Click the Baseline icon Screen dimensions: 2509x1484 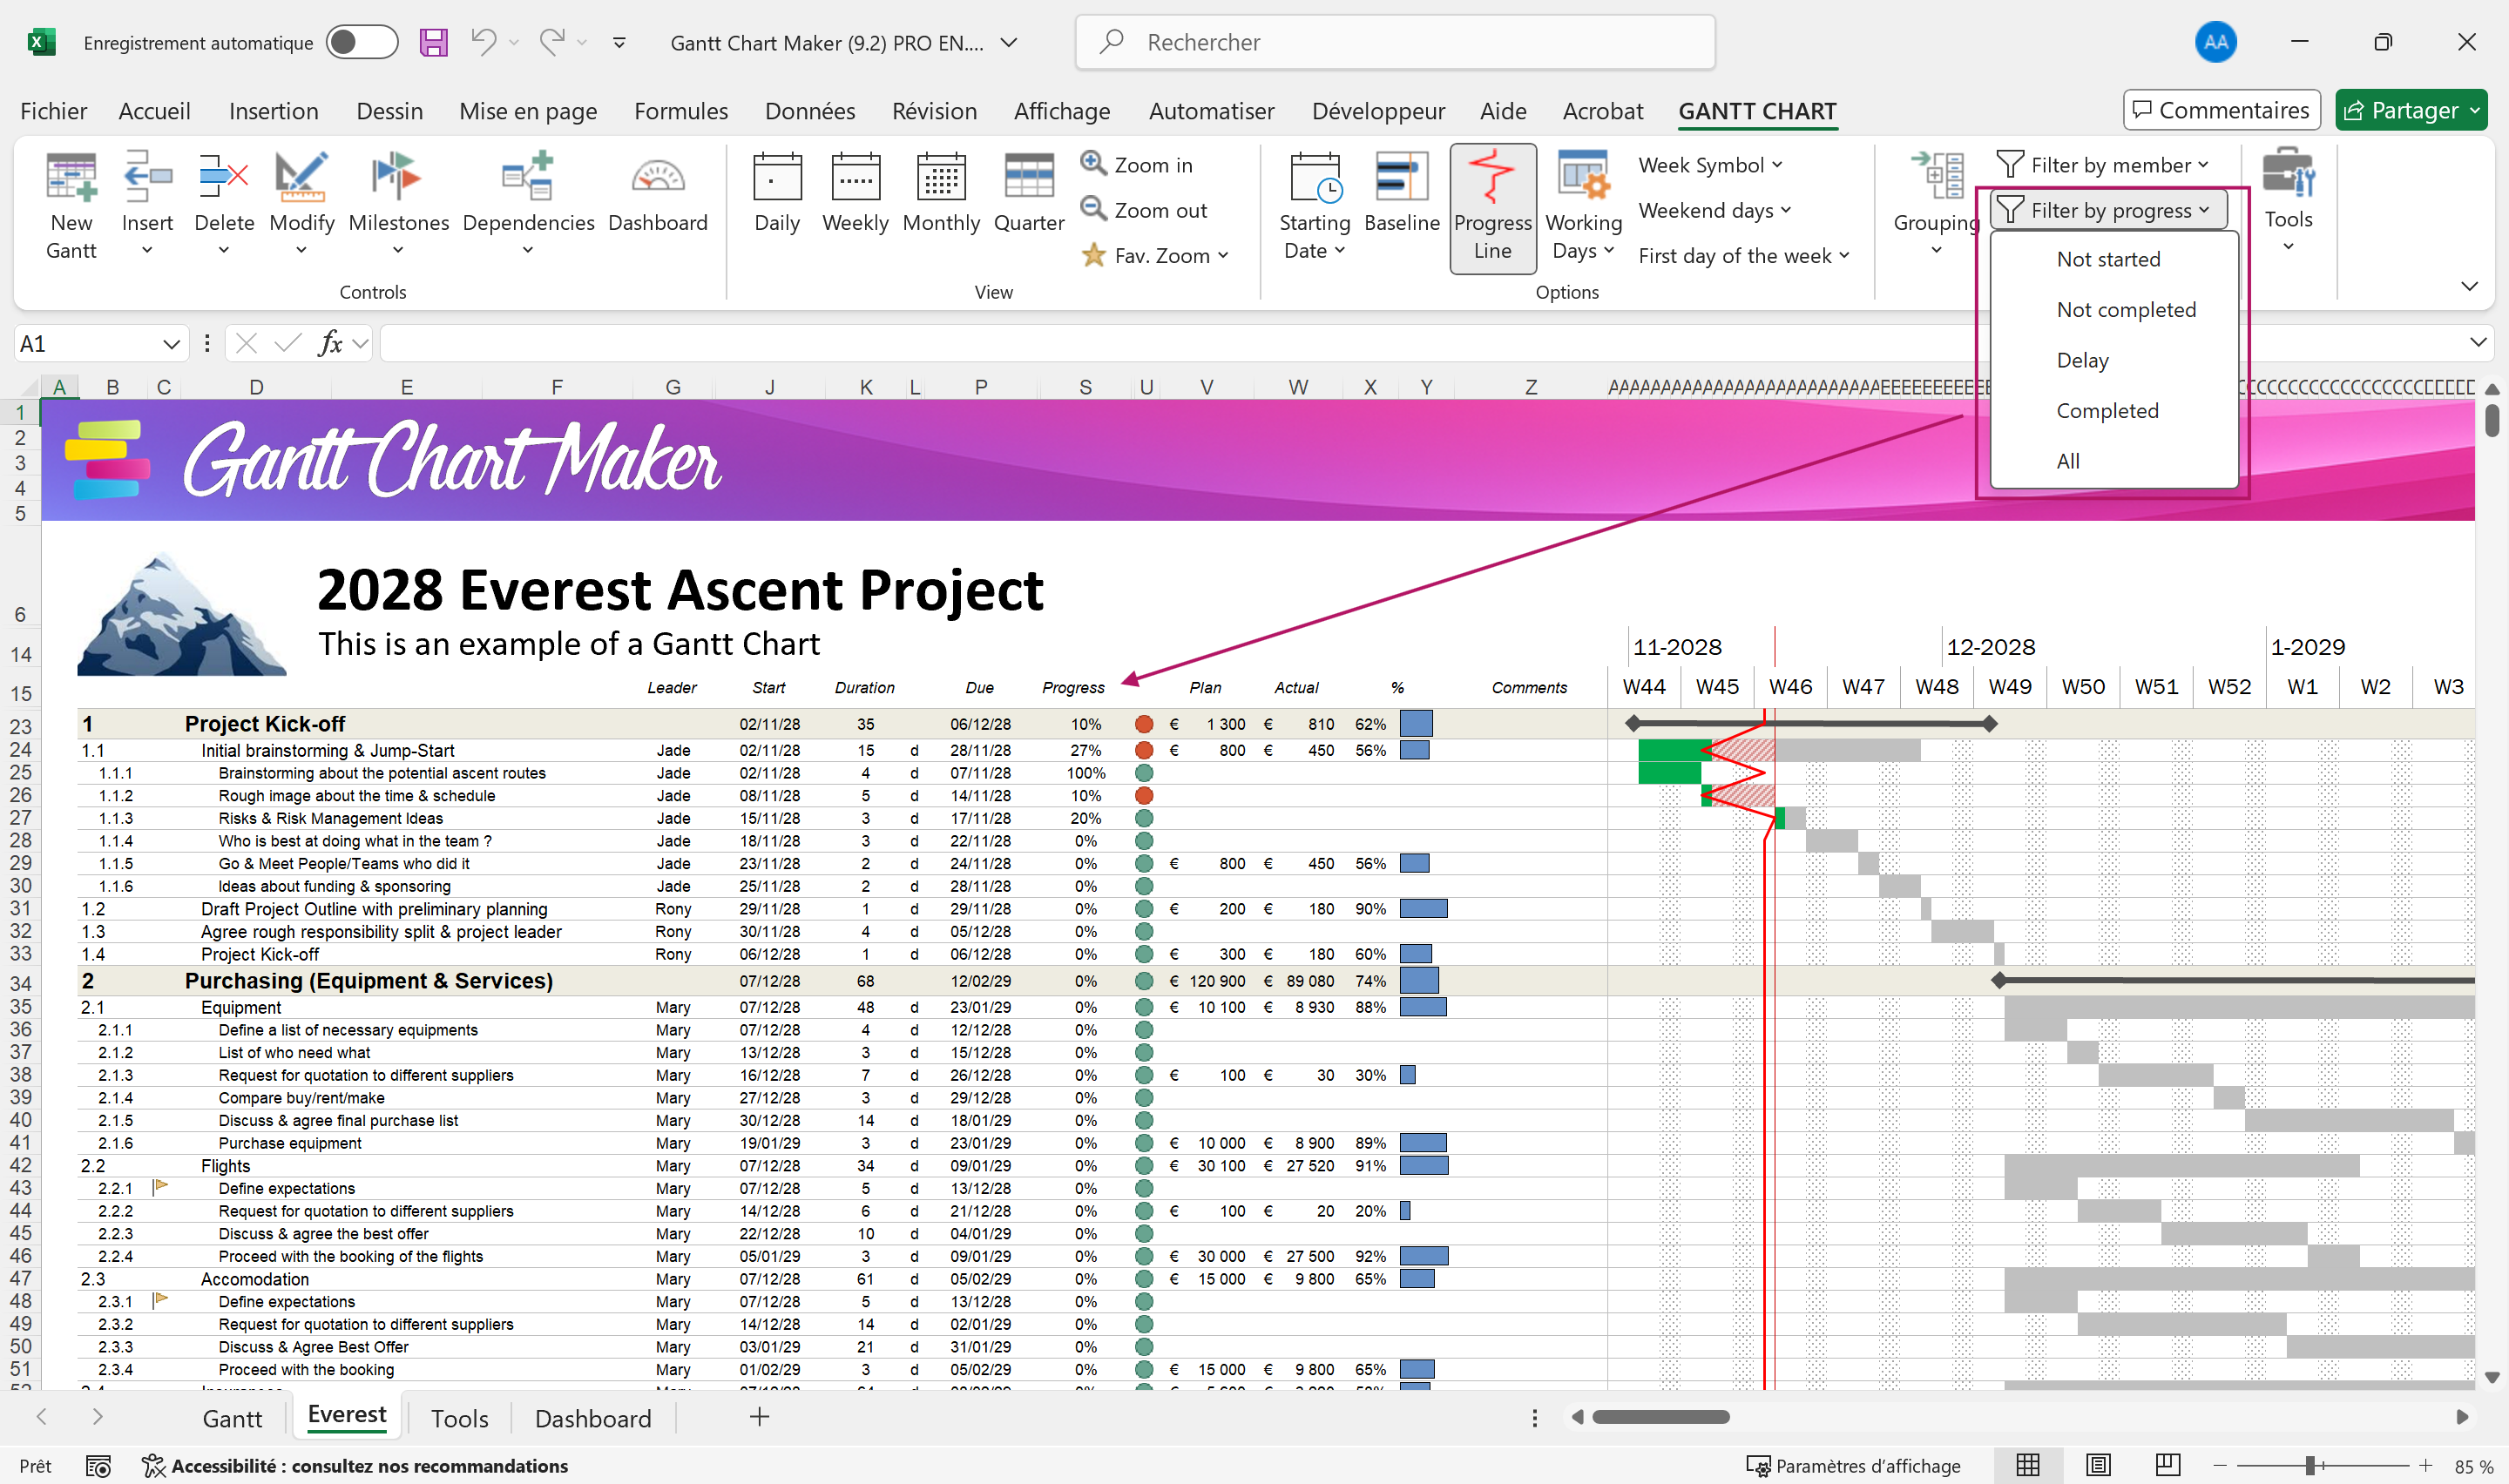pos(1402,195)
